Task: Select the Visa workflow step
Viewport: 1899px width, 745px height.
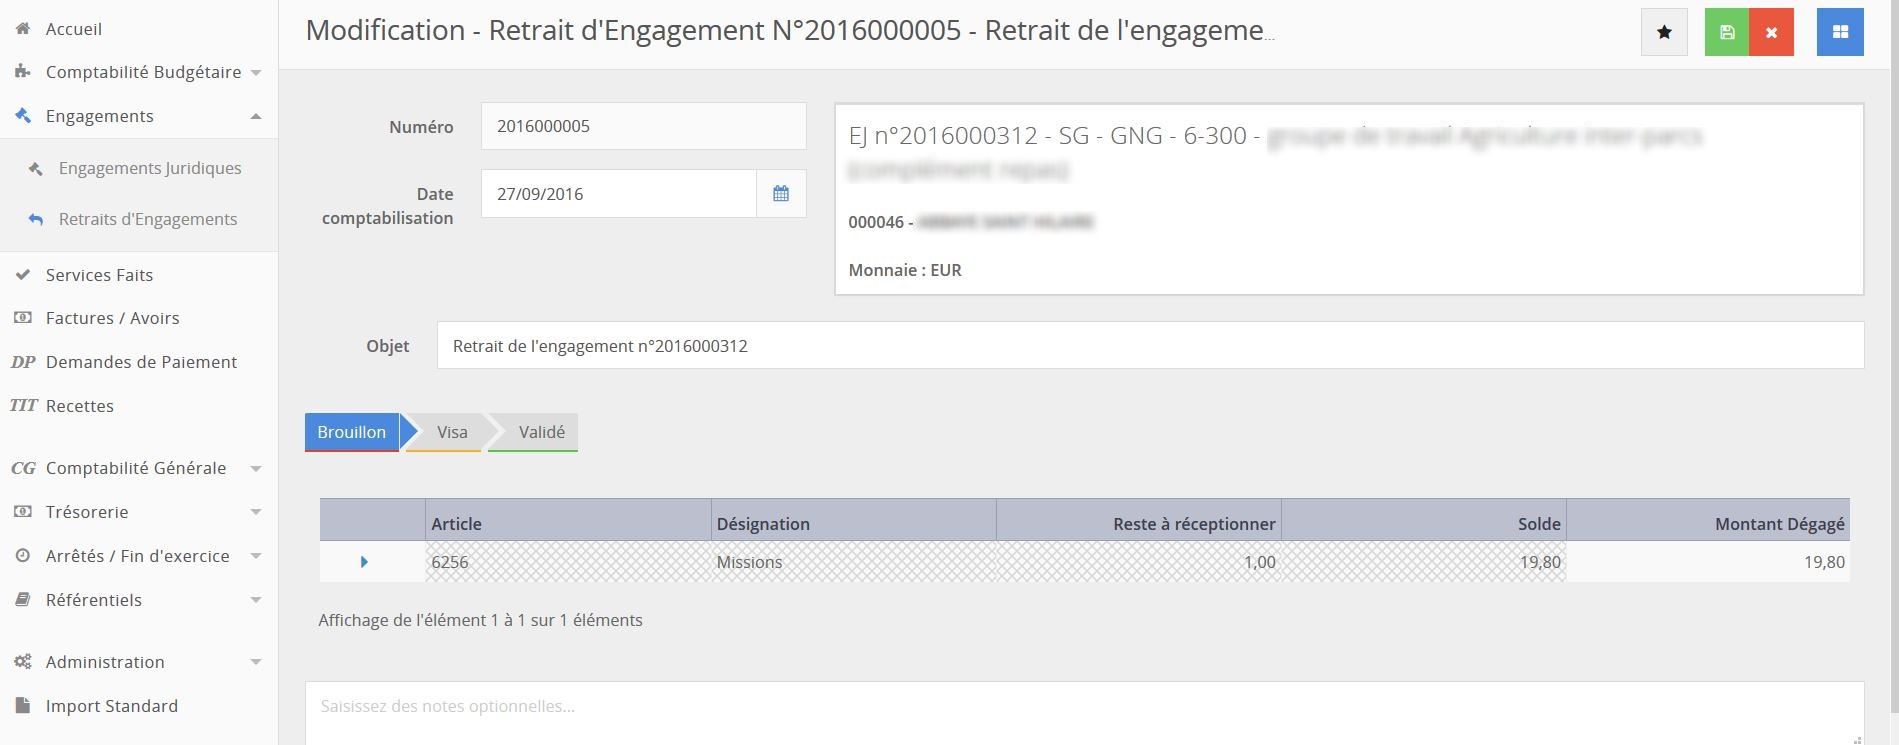Action: (451, 432)
